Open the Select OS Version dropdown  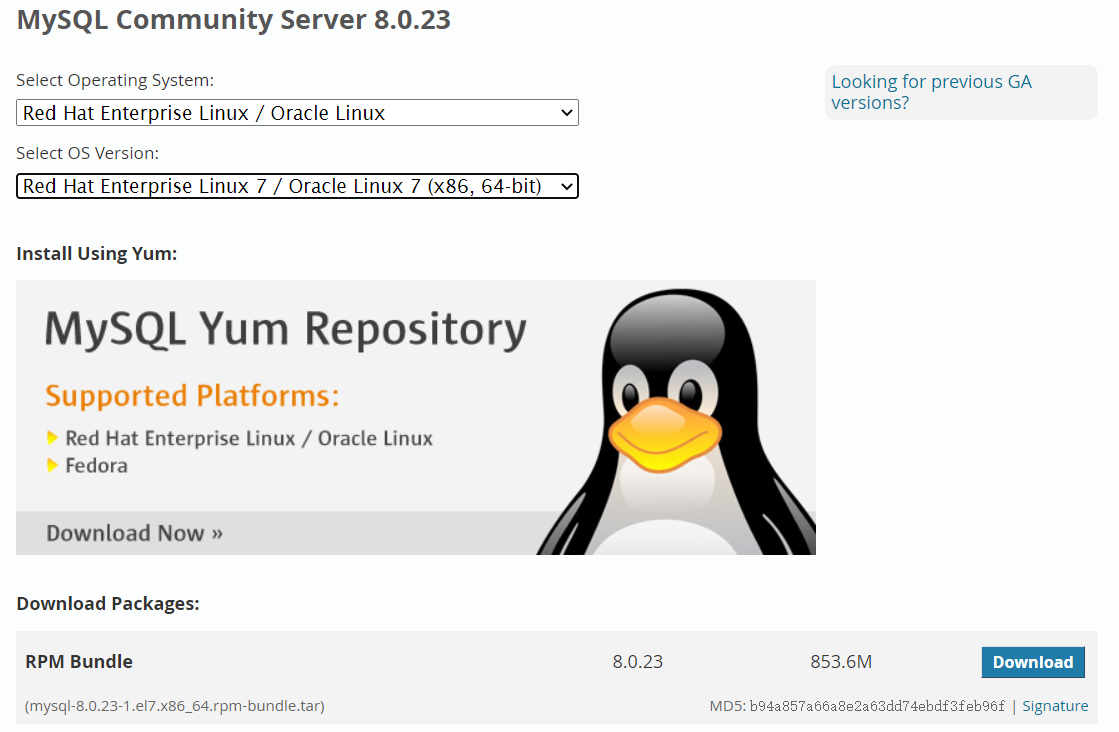297,186
